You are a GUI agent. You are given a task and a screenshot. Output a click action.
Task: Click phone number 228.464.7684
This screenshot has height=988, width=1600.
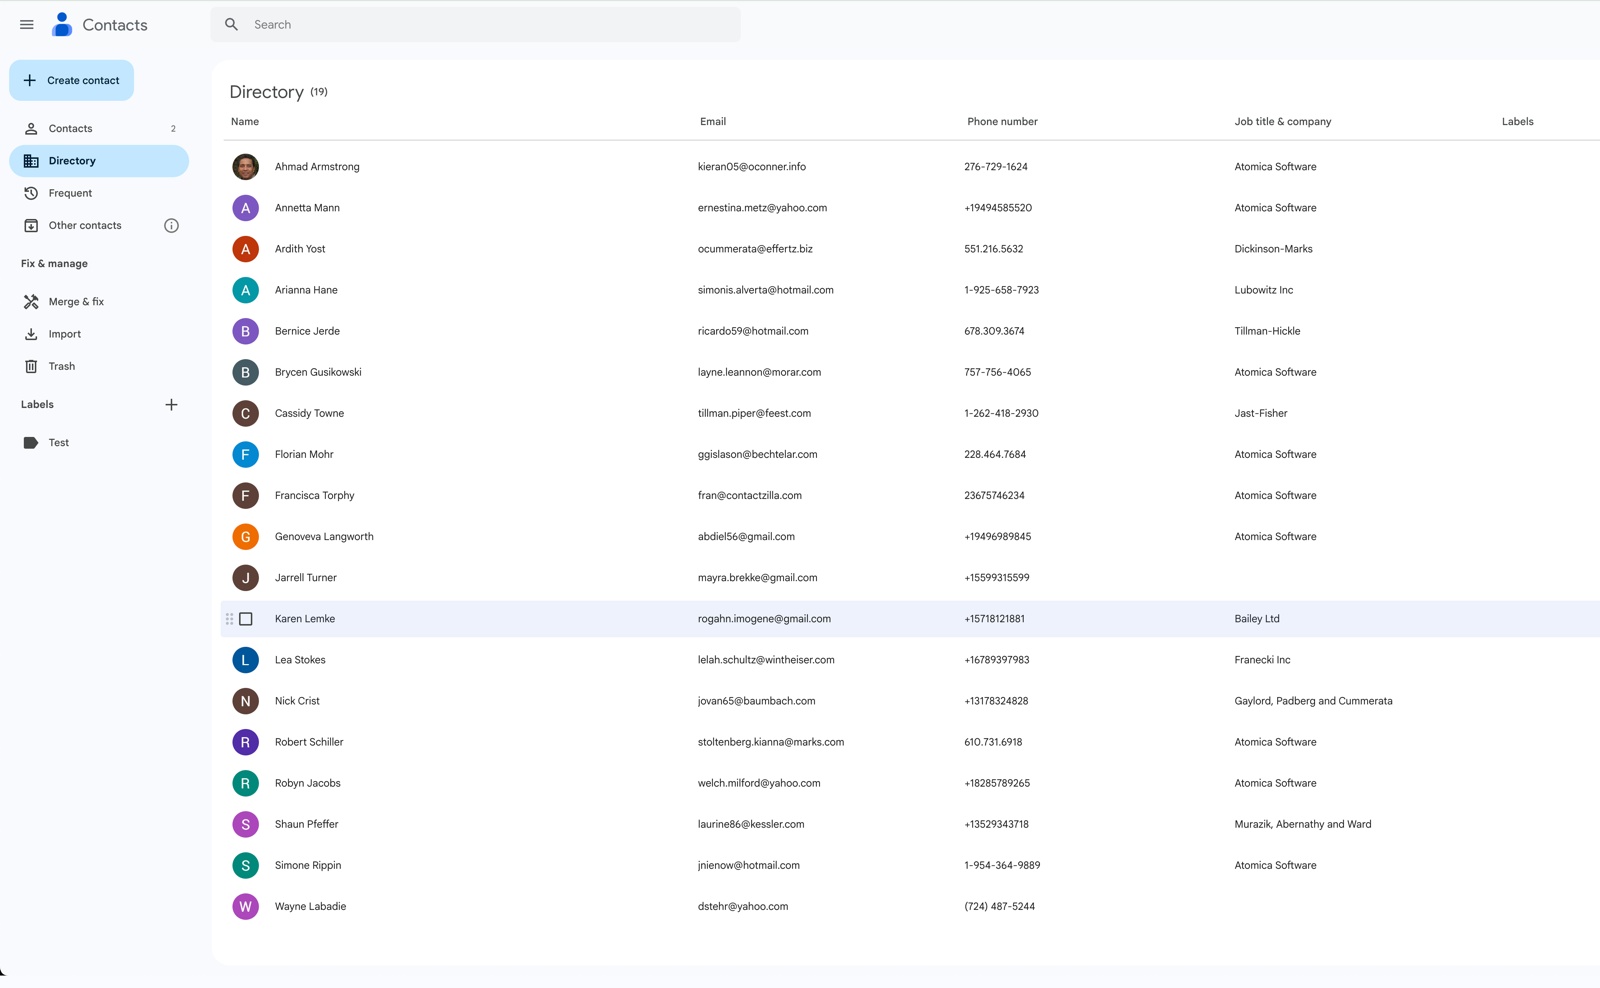click(995, 454)
